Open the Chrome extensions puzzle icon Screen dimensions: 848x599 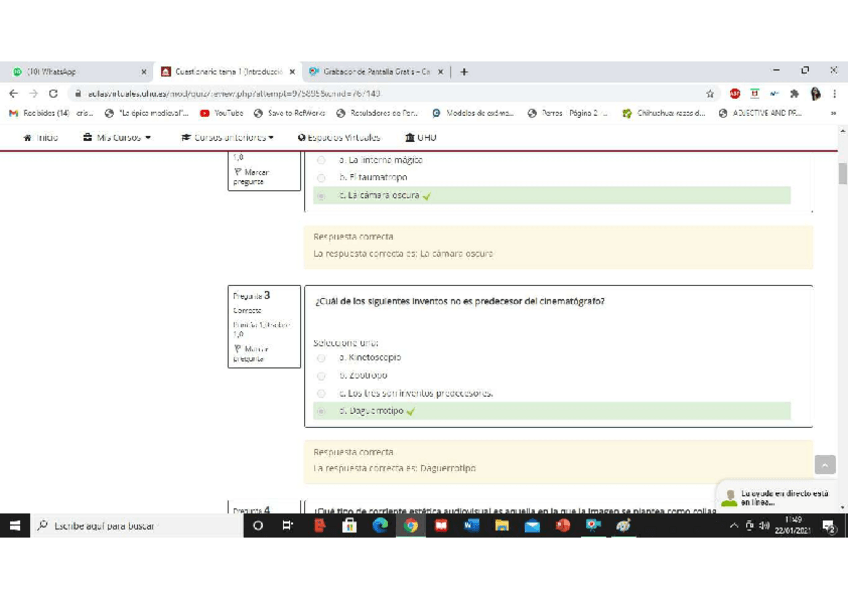coord(794,93)
